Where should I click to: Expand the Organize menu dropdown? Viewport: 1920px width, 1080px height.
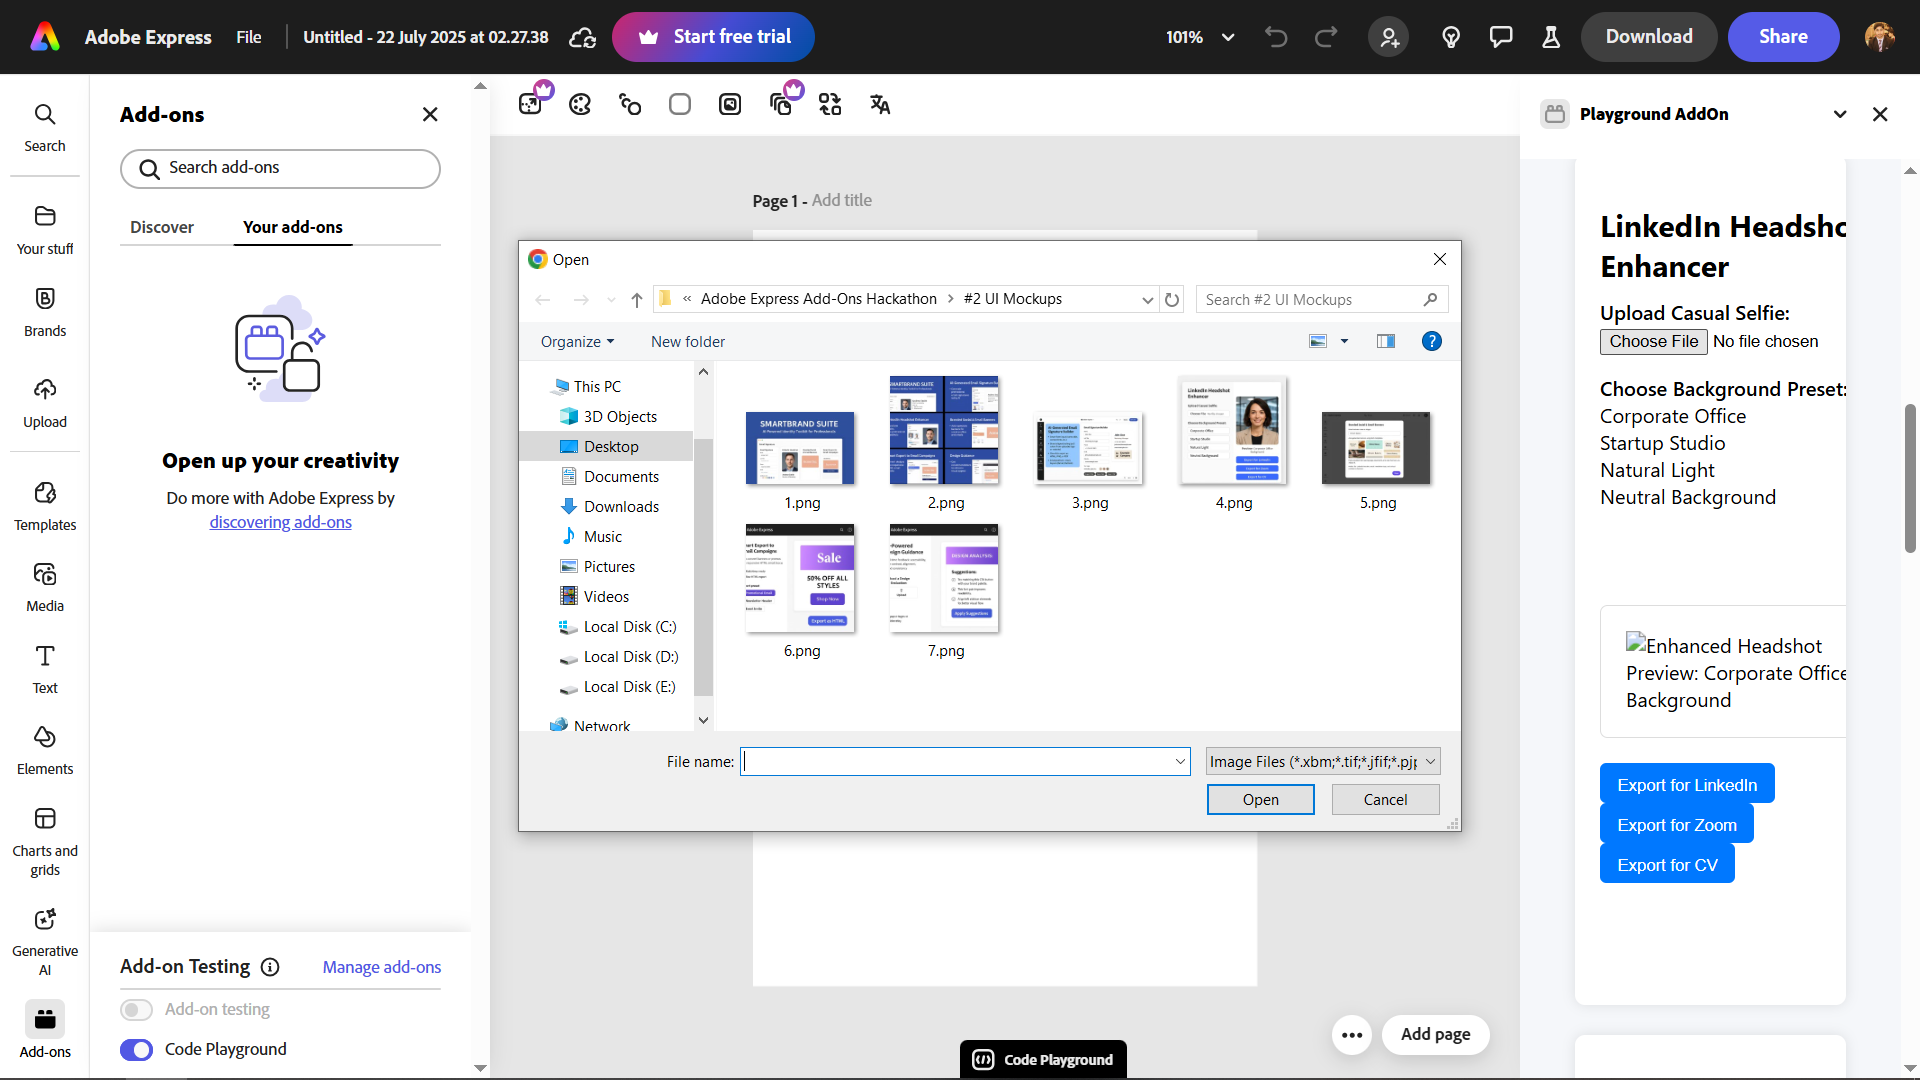click(x=577, y=341)
